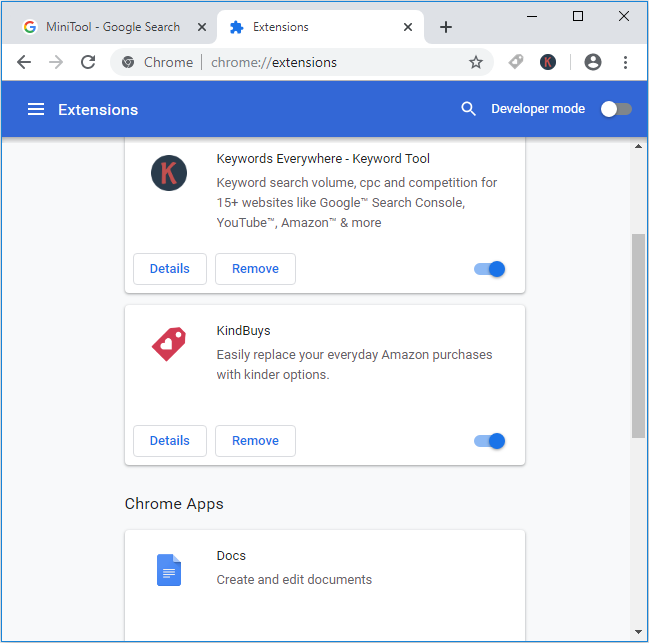Reload the extensions page
Screen dimensions: 649x643
point(88,62)
